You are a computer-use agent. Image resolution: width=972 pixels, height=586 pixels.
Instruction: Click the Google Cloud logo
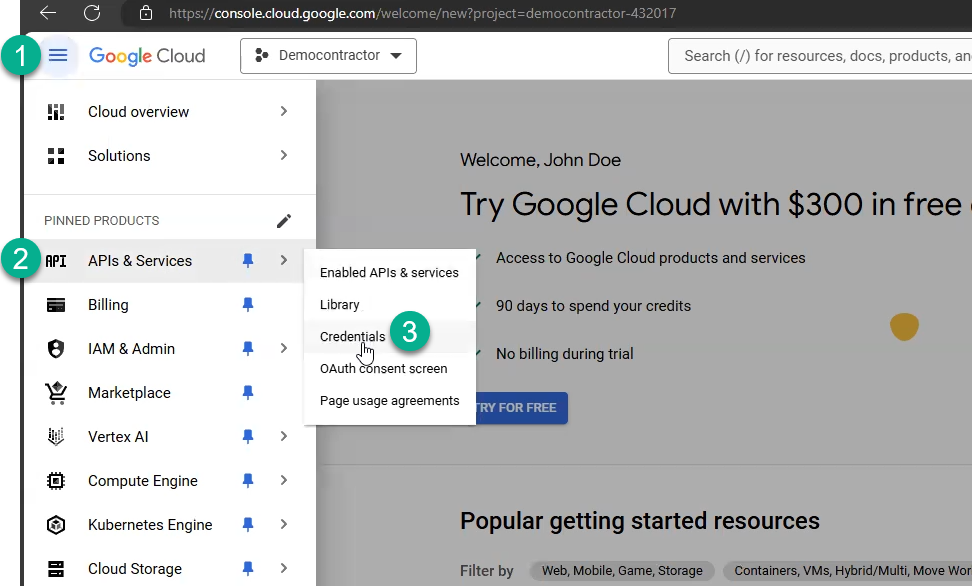point(147,56)
